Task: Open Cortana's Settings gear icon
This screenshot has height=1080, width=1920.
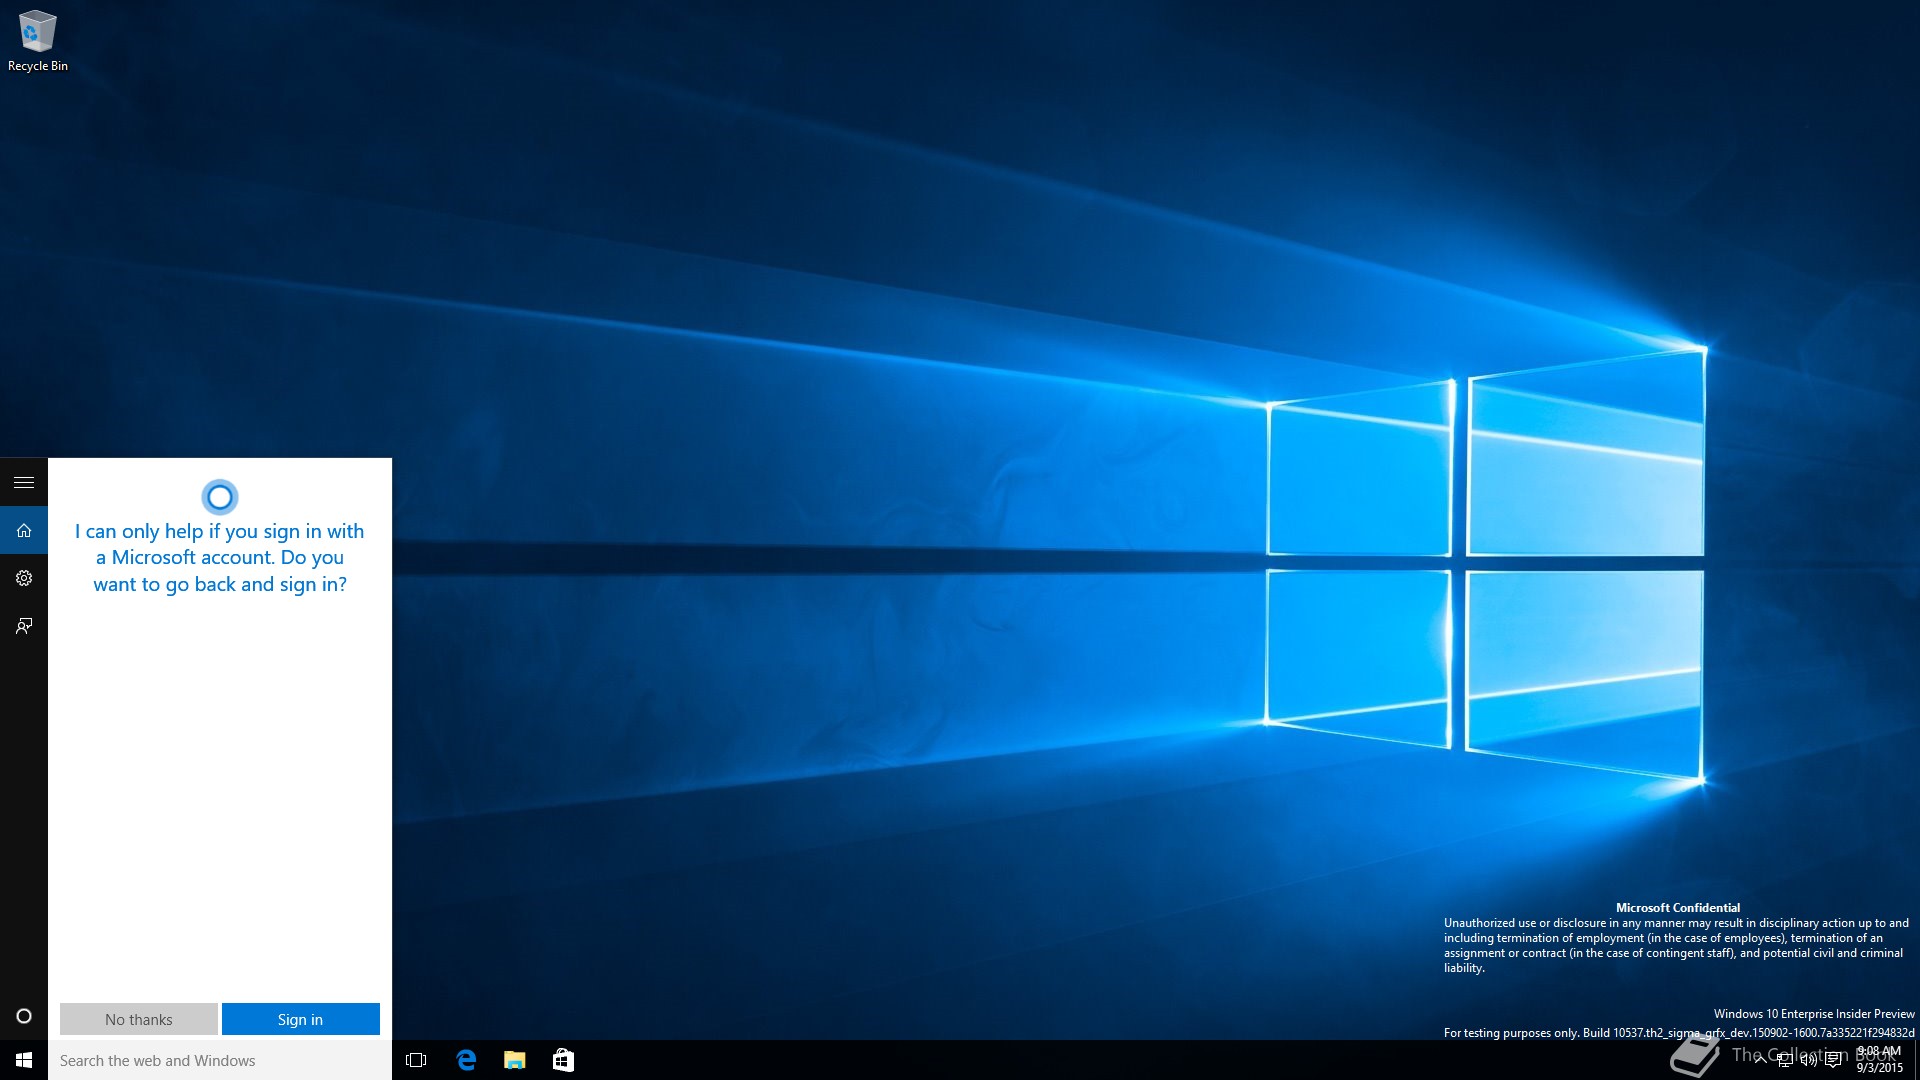Action: 24,578
